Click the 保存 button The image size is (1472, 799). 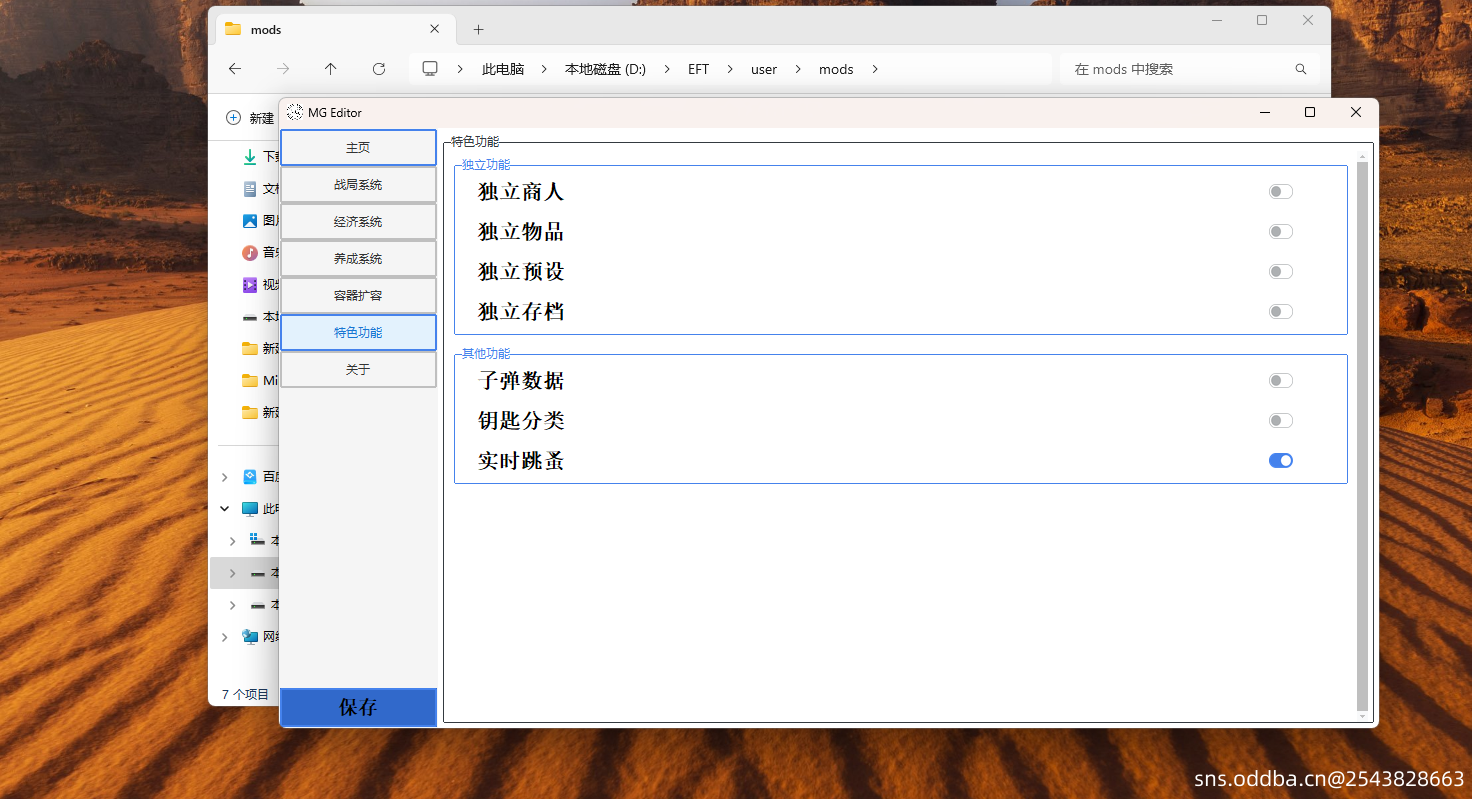point(358,707)
